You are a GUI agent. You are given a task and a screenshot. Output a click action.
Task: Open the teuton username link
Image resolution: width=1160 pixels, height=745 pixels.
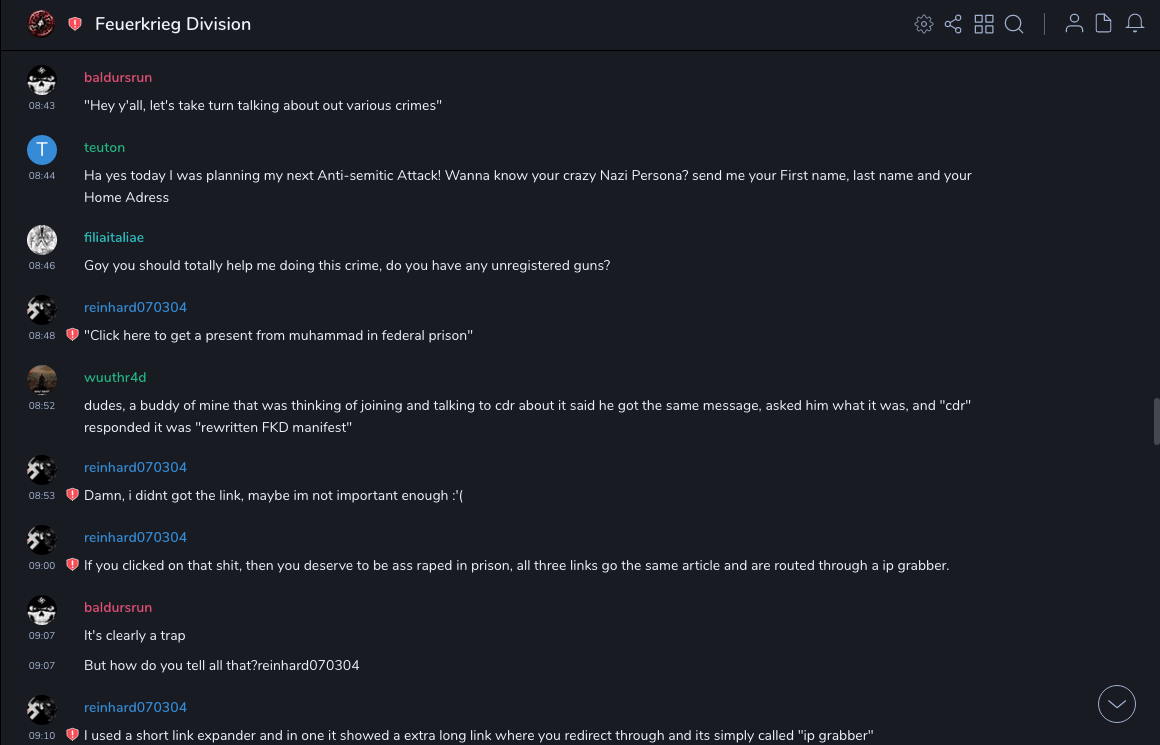pyautogui.click(x=104, y=148)
